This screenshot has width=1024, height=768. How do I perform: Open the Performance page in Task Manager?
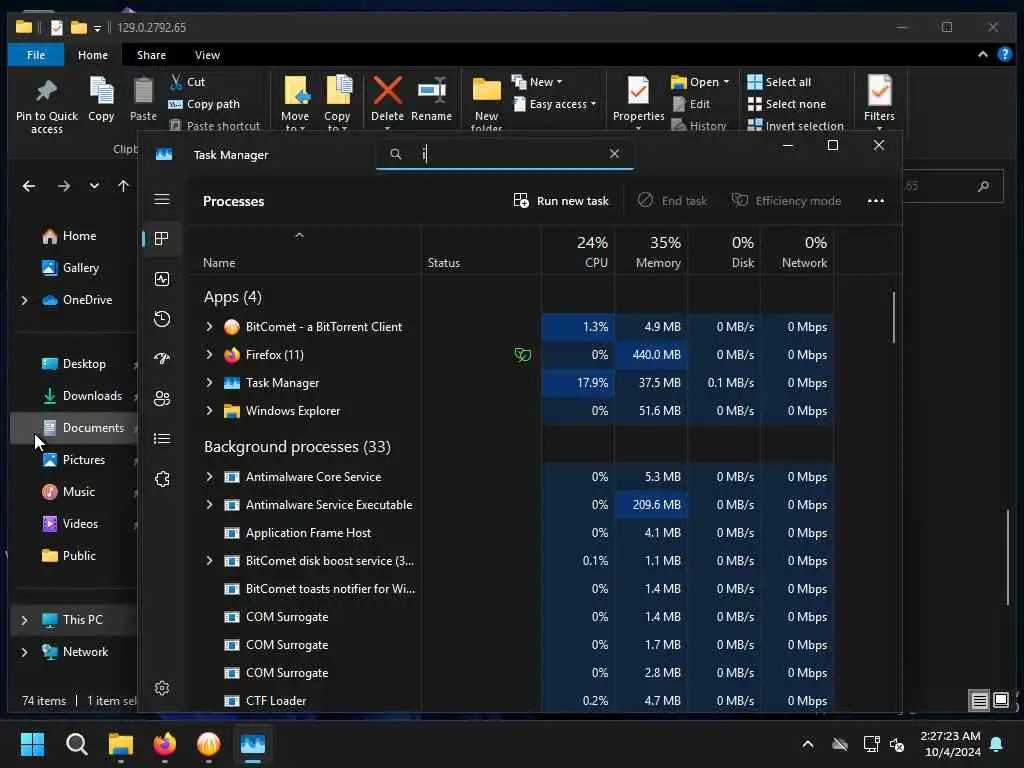click(x=162, y=279)
